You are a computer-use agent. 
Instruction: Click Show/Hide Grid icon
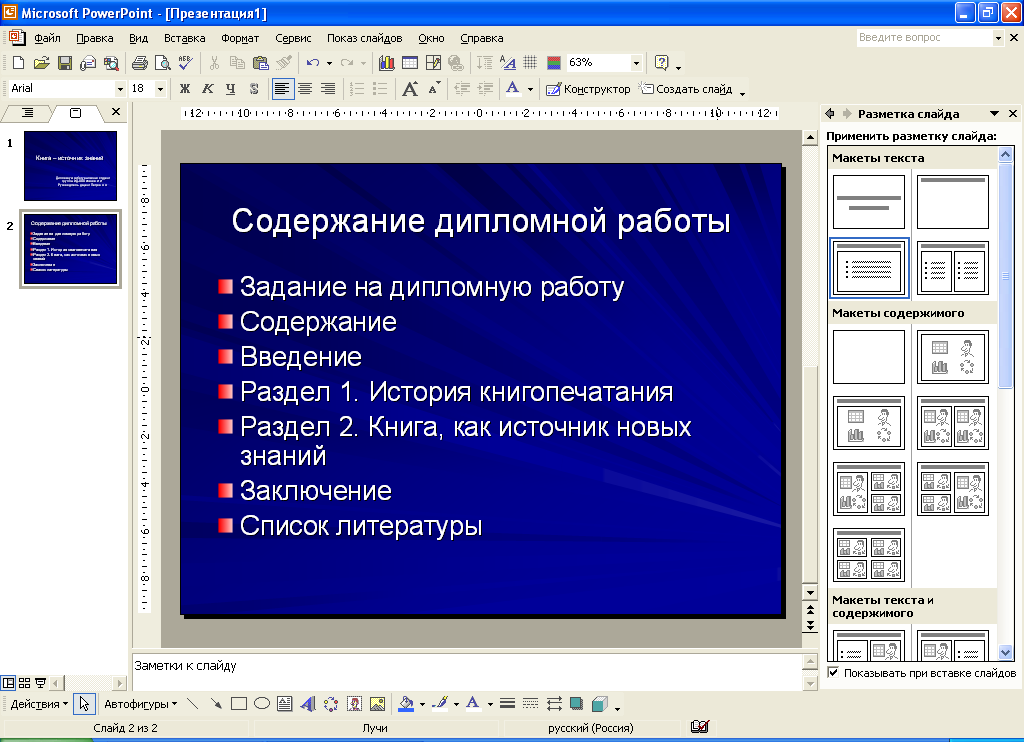click(x=530, y=63)
